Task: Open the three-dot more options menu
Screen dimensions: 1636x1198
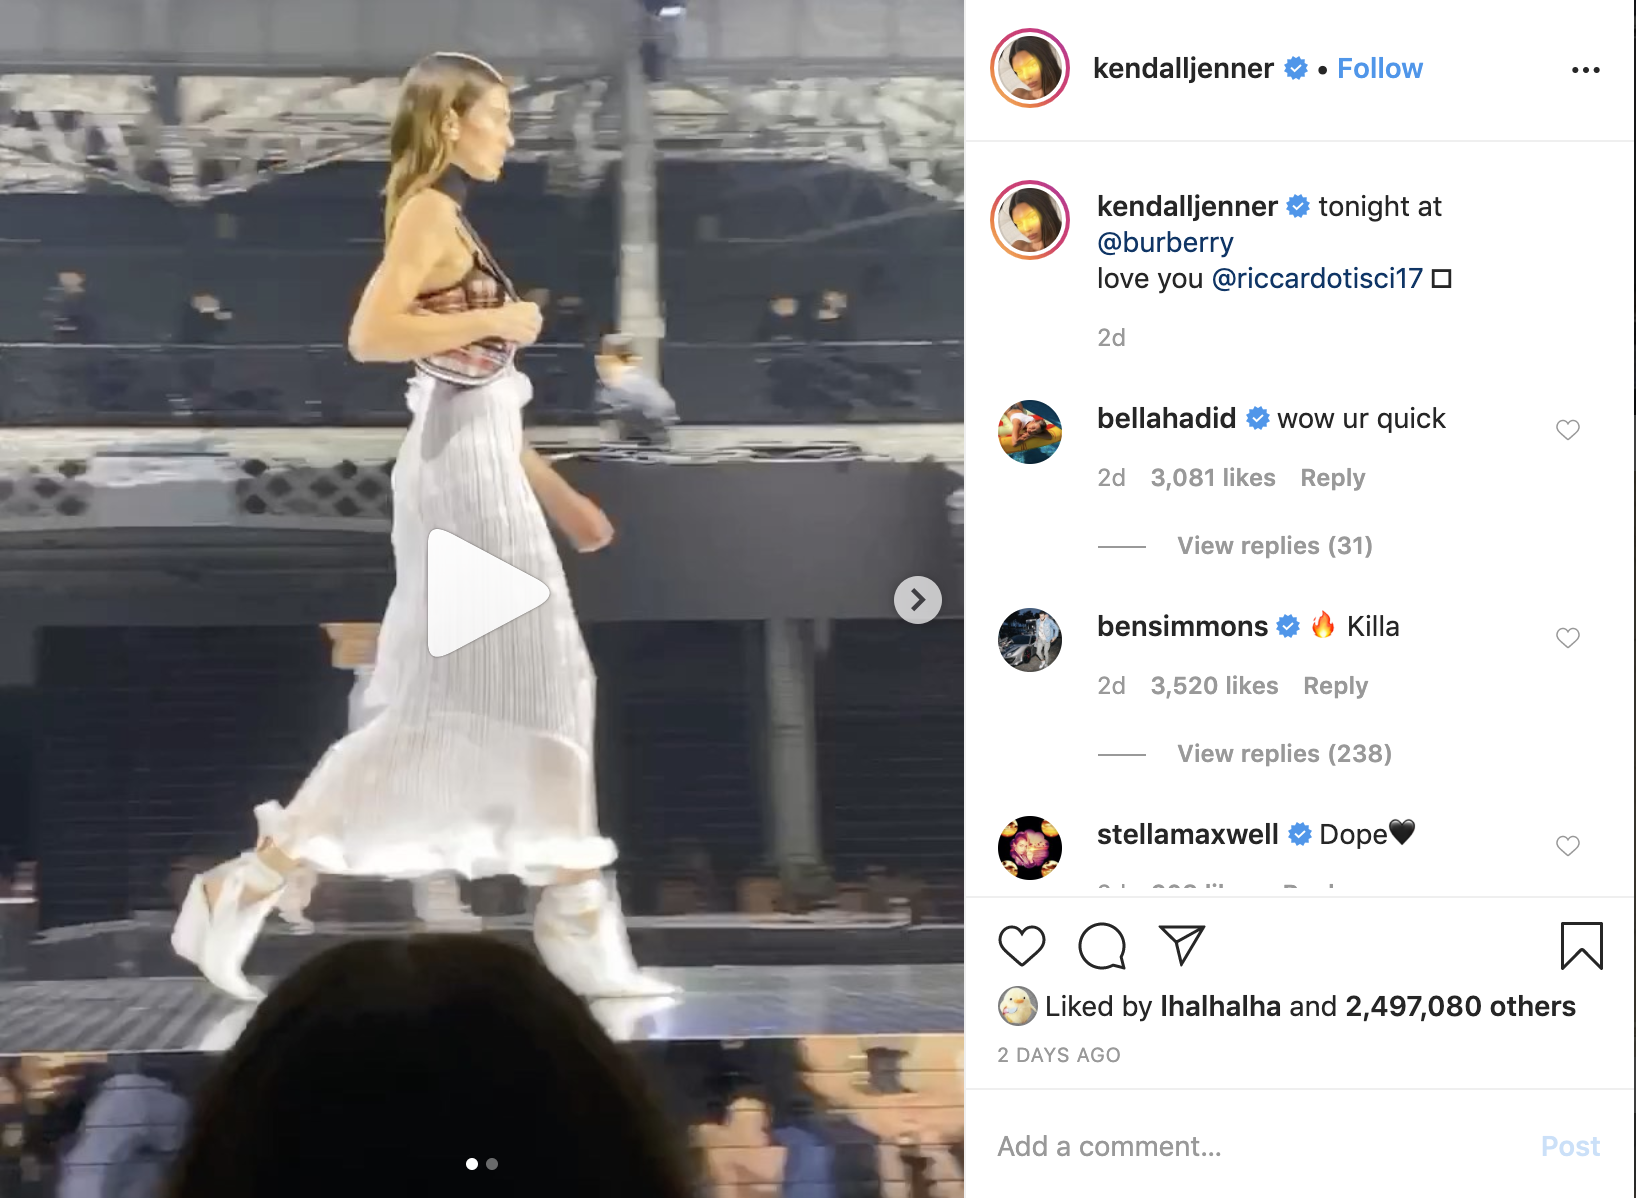Action: 1585,70
